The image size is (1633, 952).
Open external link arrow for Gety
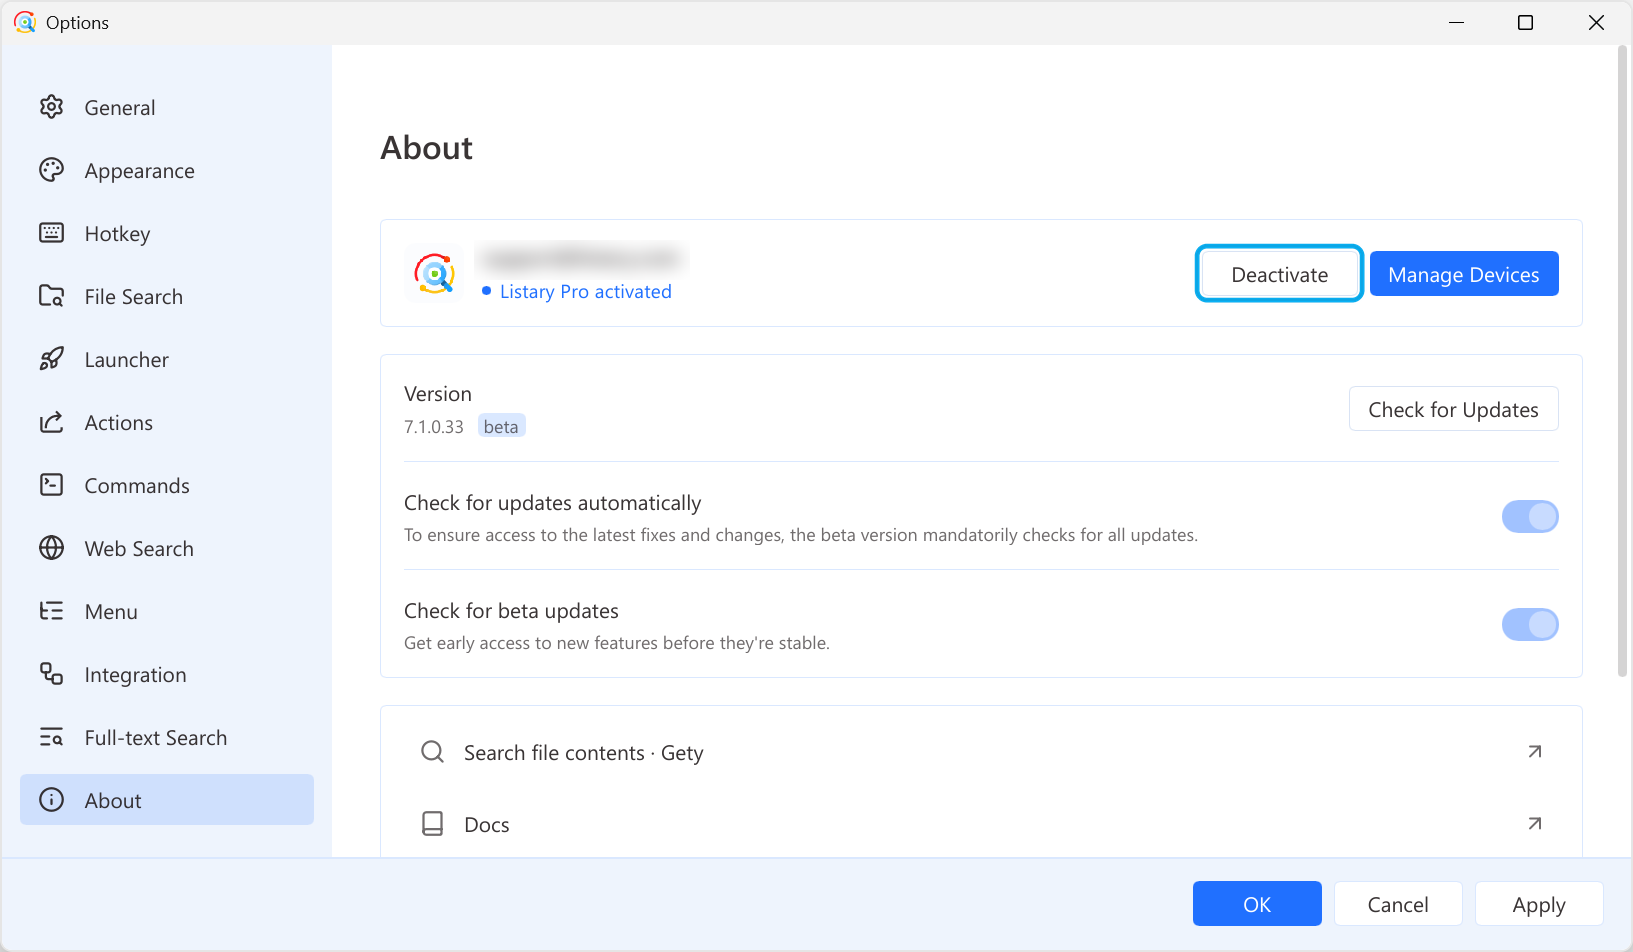pyautogui.click(x=1535, y=751)
